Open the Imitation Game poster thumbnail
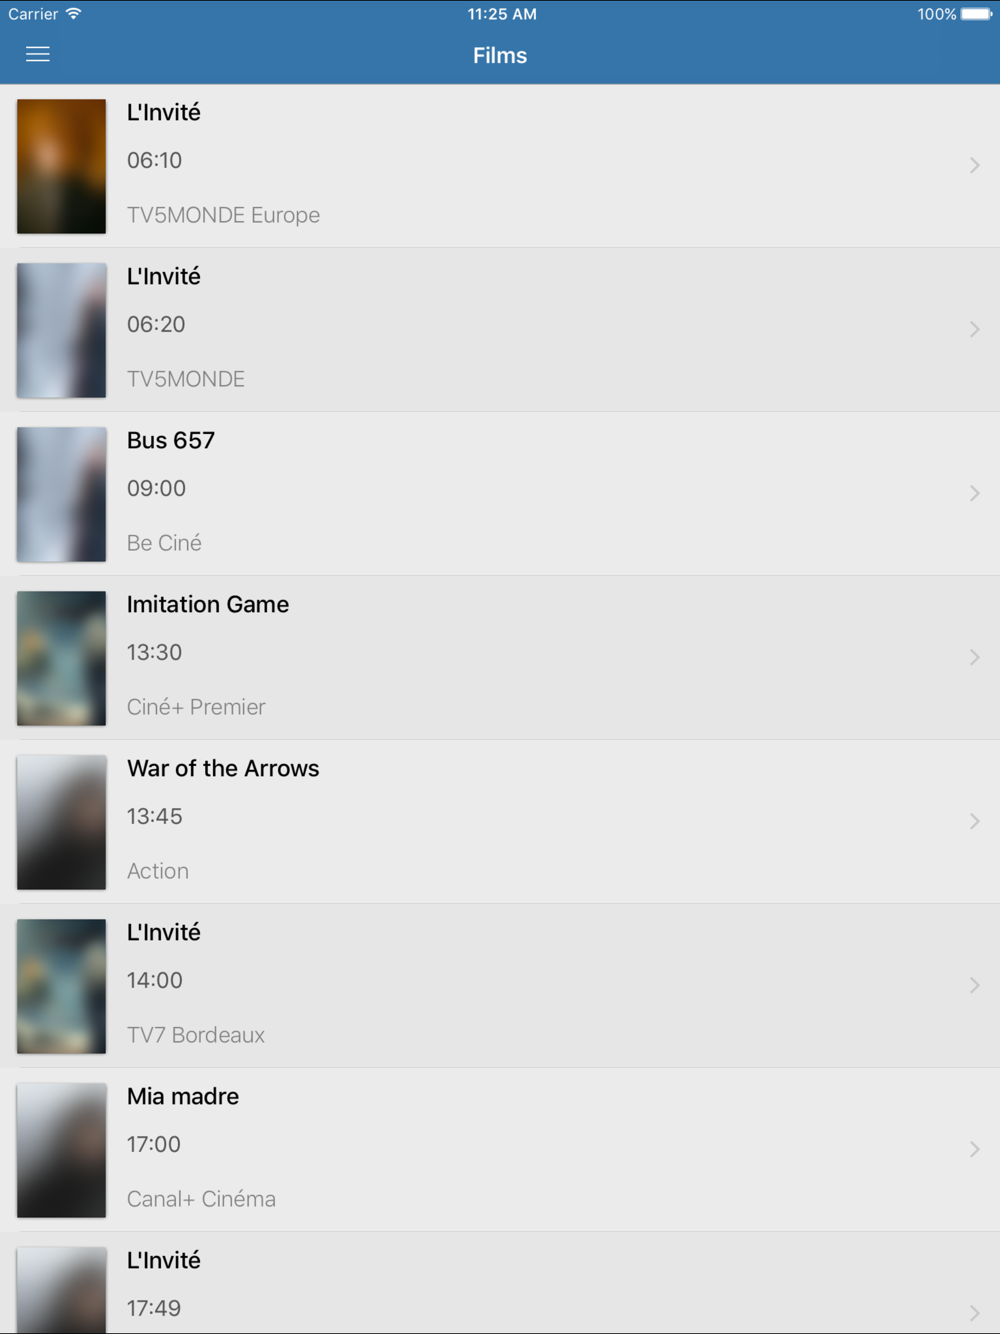This screenshot has width=1000, height=1334. (x=61, y=658)
